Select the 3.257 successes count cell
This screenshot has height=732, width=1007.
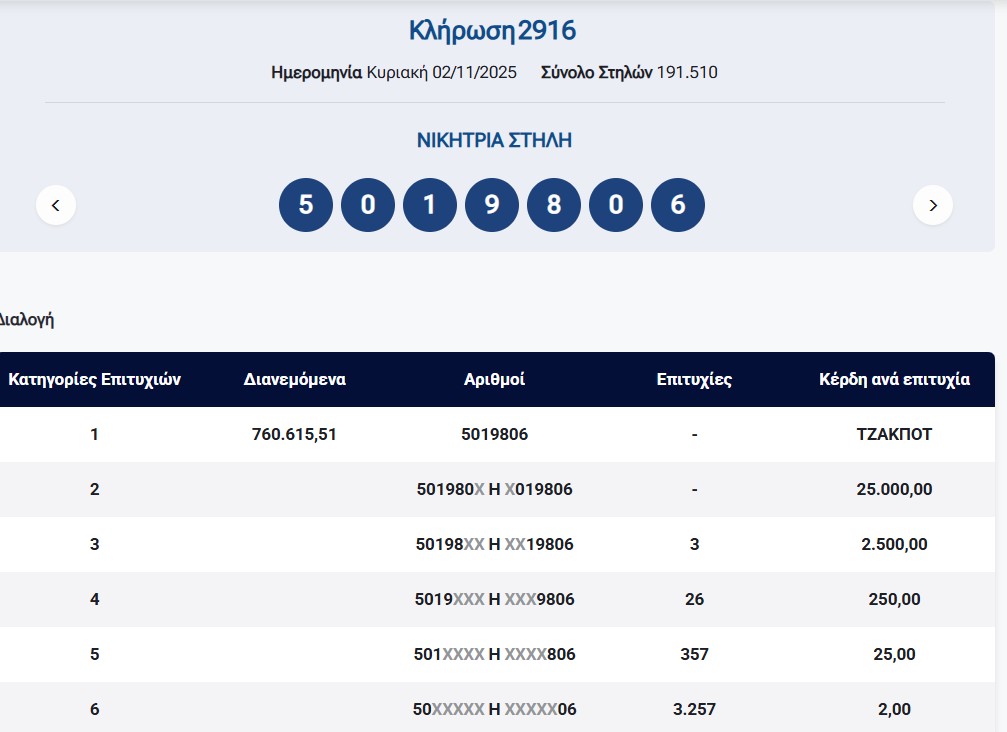point(694,709)
